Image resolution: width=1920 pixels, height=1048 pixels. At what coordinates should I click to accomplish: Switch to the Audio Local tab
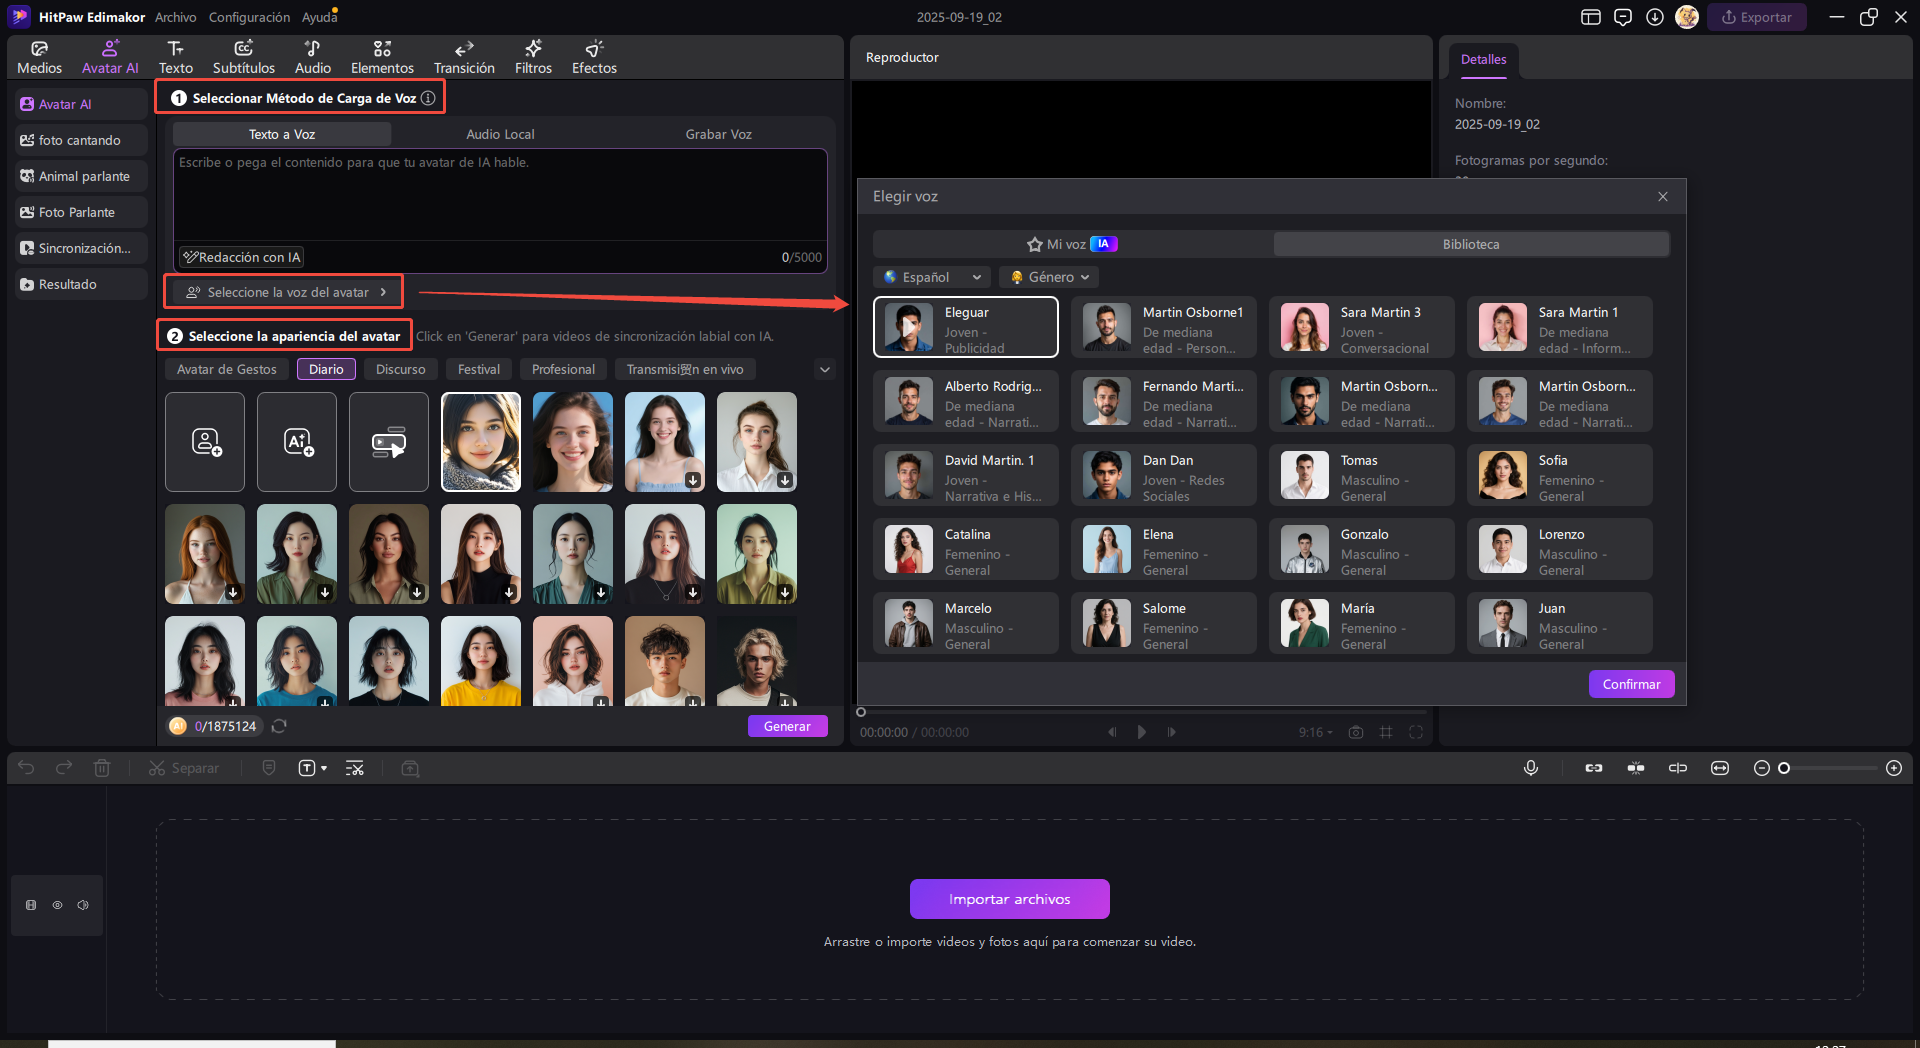[500, 134]
